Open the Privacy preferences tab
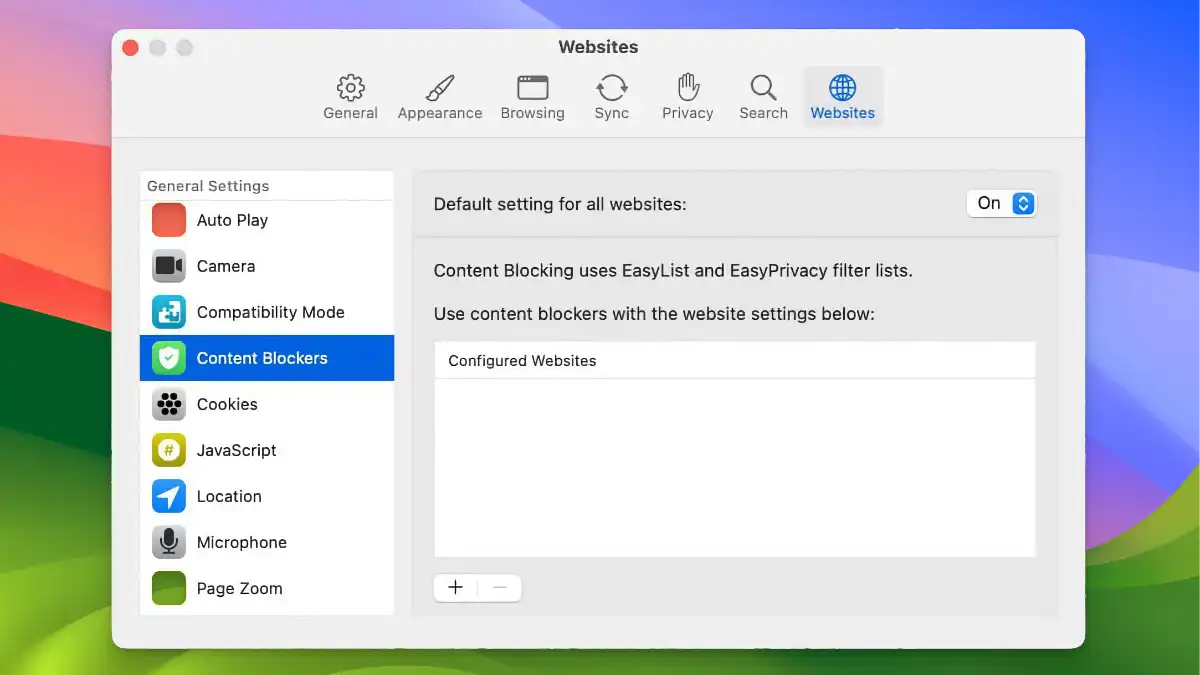Screen dimensions: 1200x675 [687, 96]
